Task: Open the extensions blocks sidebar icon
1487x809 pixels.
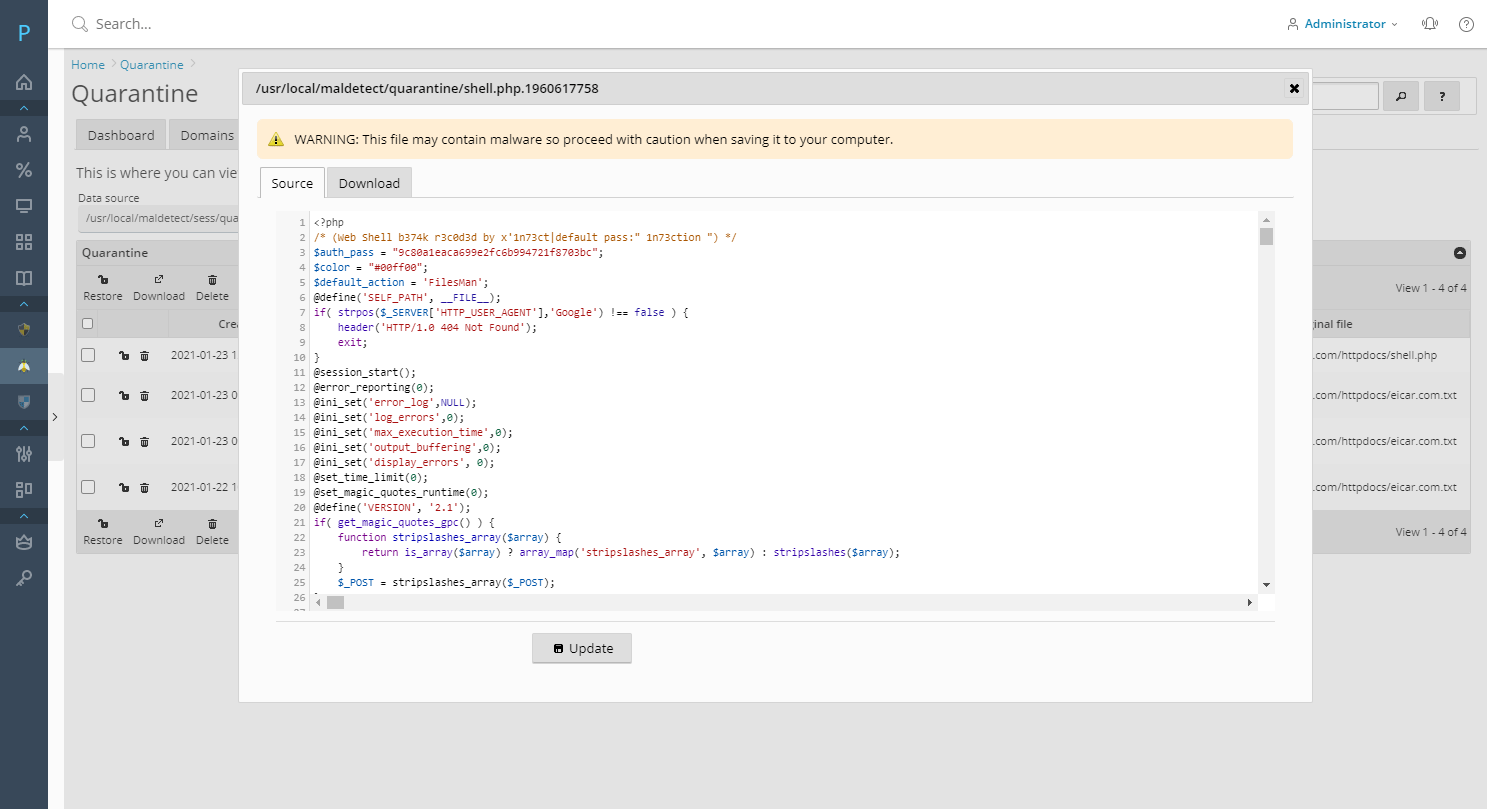Action: (x=24, y=489)
